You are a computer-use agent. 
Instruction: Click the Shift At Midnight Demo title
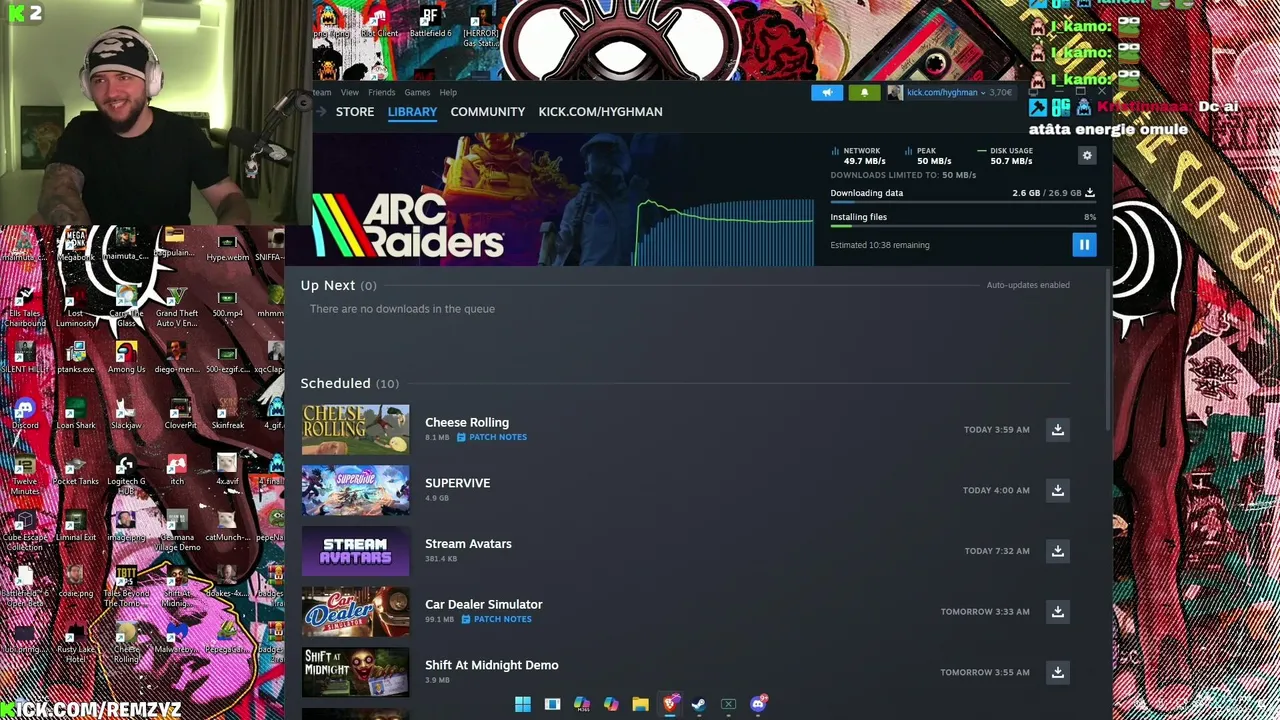pyautogui.click(x=492, y=665)
